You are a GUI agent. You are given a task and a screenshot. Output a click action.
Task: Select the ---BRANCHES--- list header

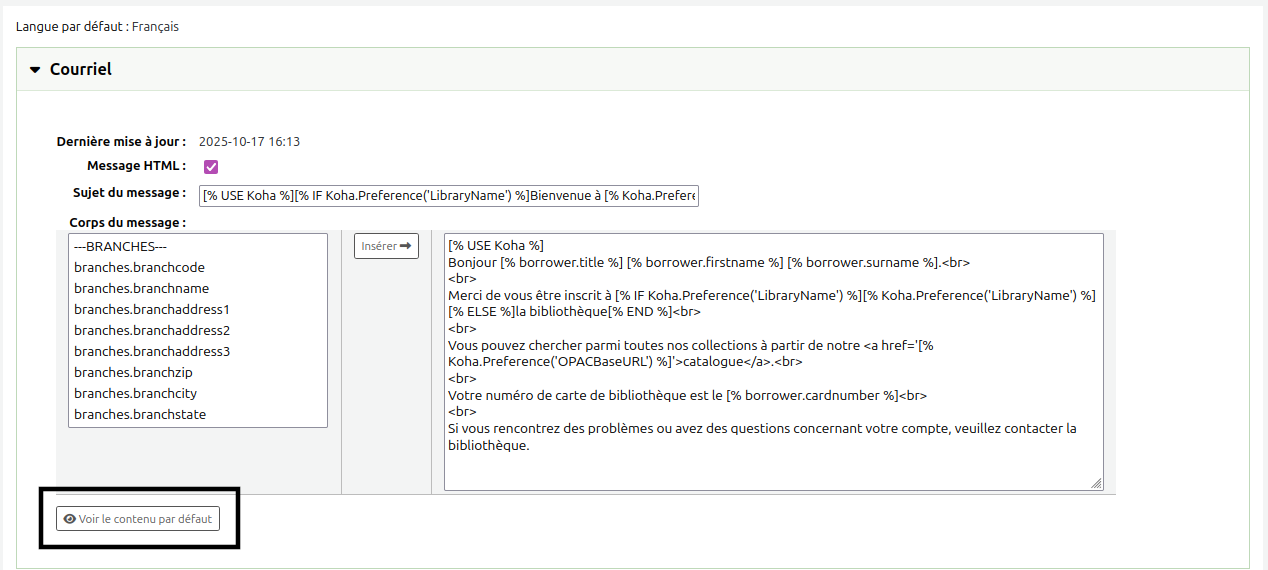[114, 247]
